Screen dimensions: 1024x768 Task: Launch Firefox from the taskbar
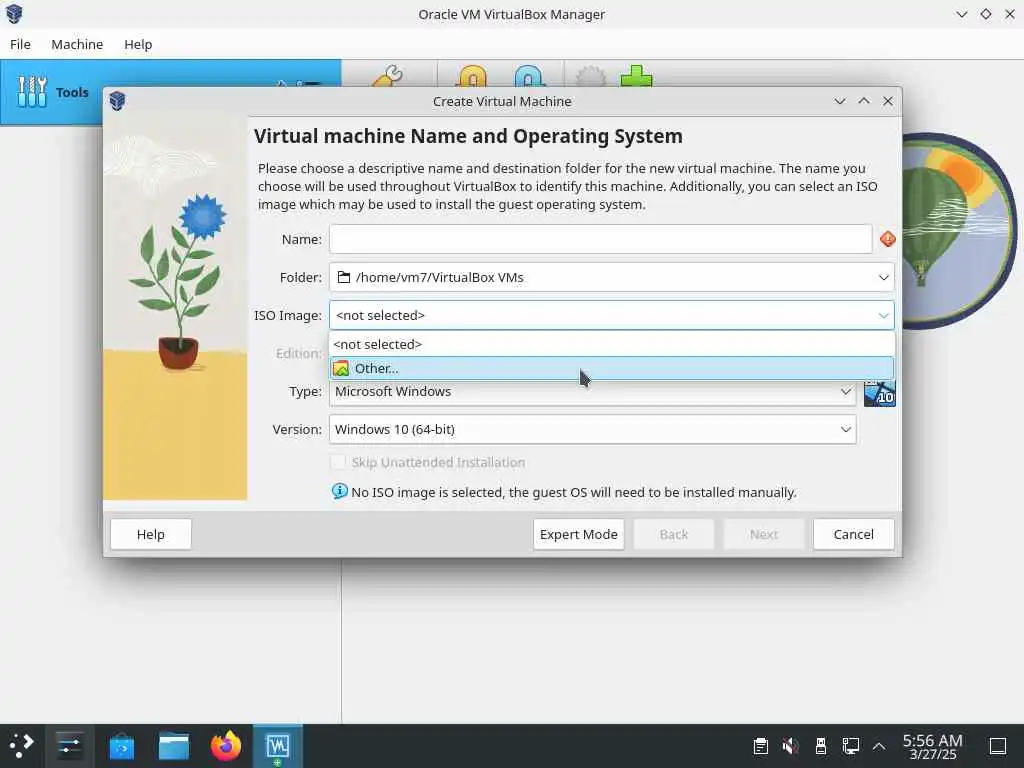pyautogui.click(x=226, y=746)
